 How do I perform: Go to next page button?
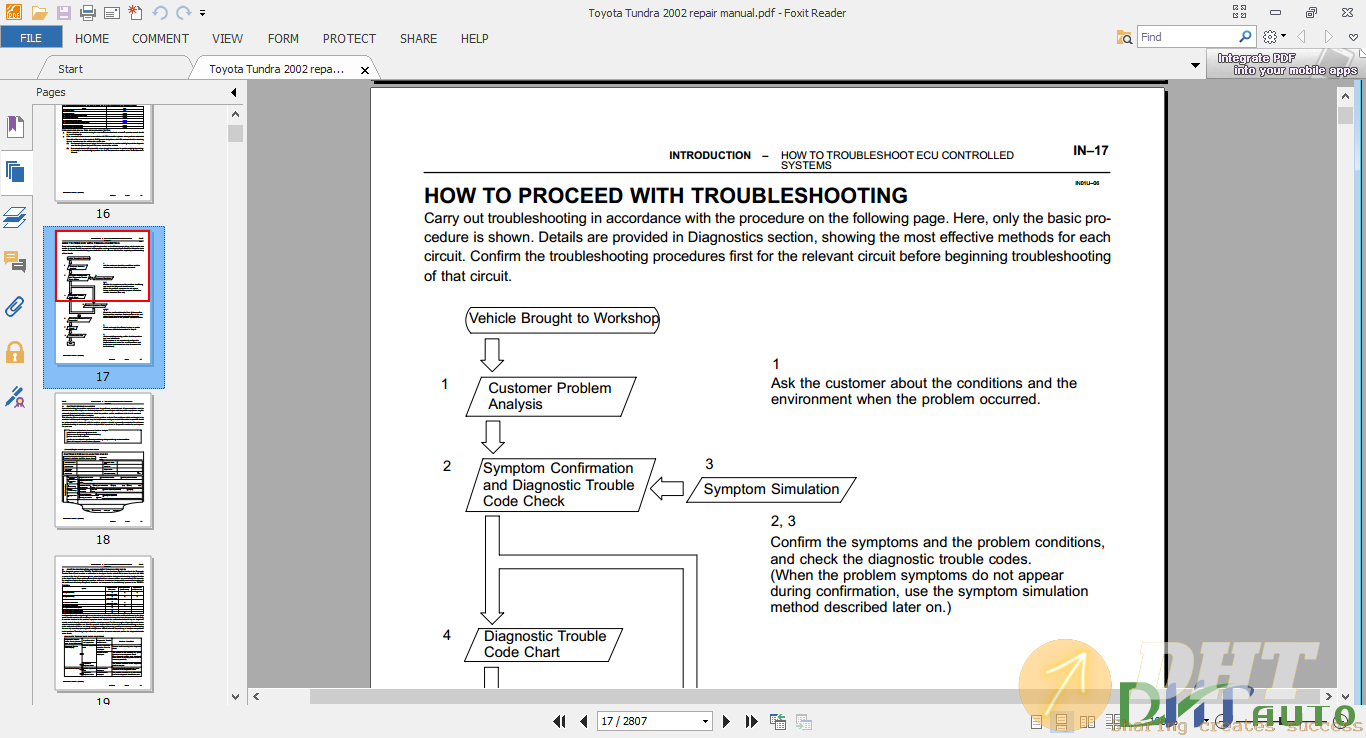click(727, 721)
